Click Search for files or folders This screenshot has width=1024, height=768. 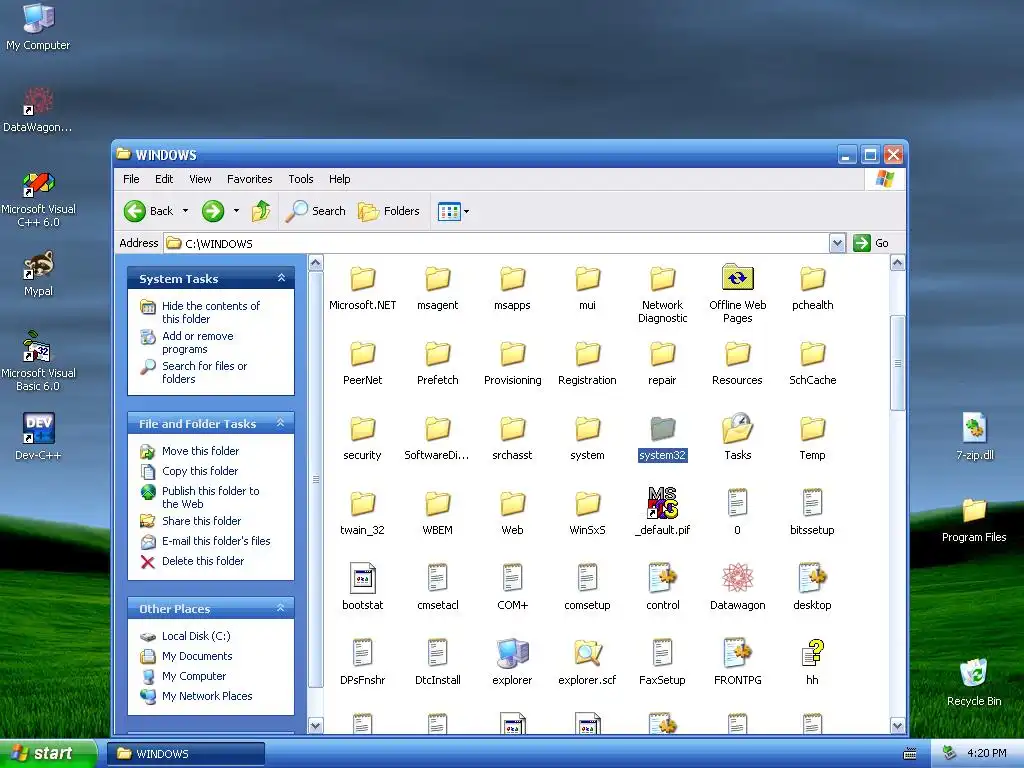click(204, 372)
